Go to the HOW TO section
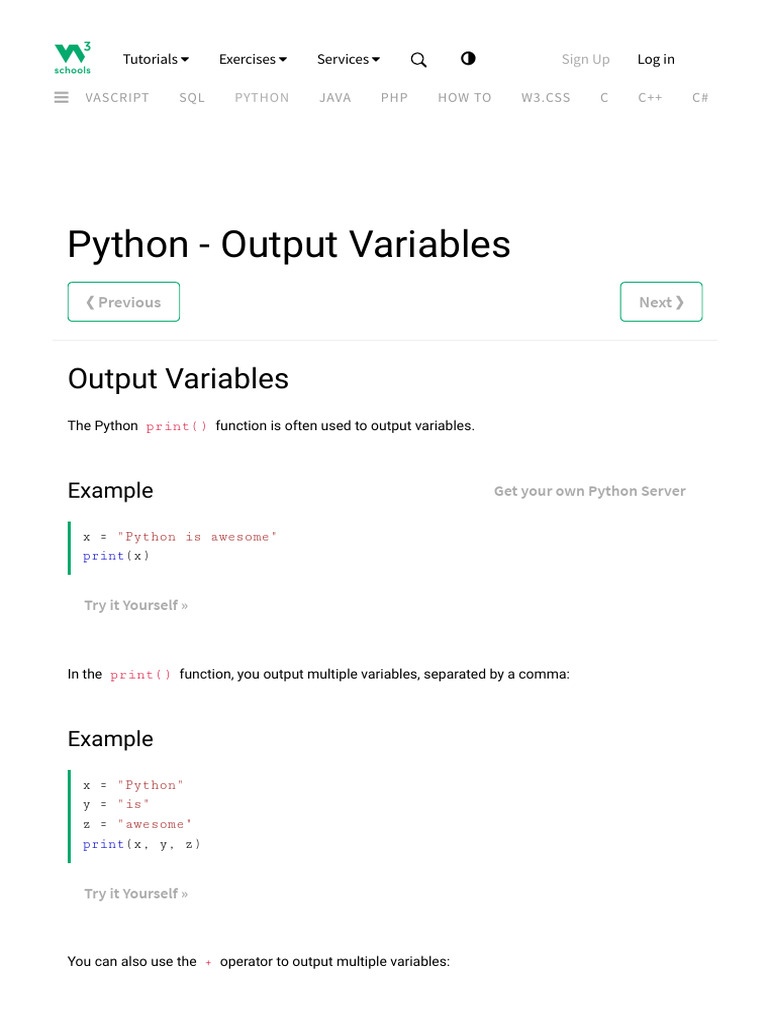Viewport: 768px width, 1024px height. 464,98
